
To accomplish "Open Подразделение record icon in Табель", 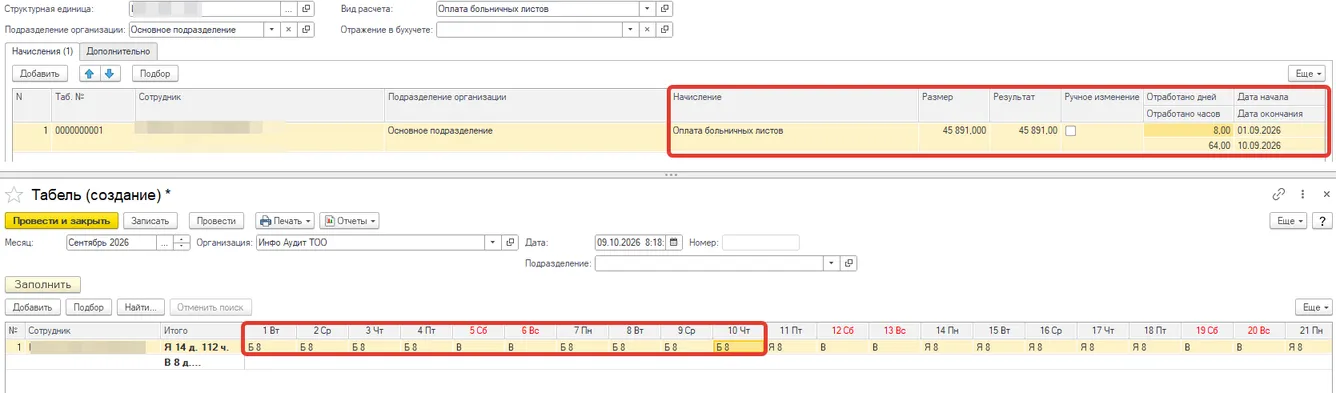I will point(849,263).
